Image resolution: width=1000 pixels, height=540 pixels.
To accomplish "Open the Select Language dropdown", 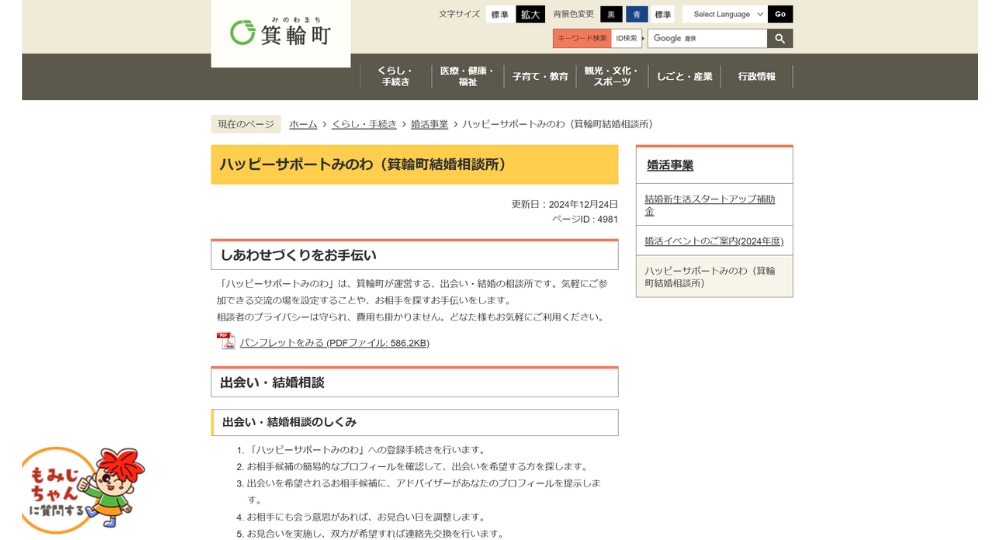I will point(727,14).
